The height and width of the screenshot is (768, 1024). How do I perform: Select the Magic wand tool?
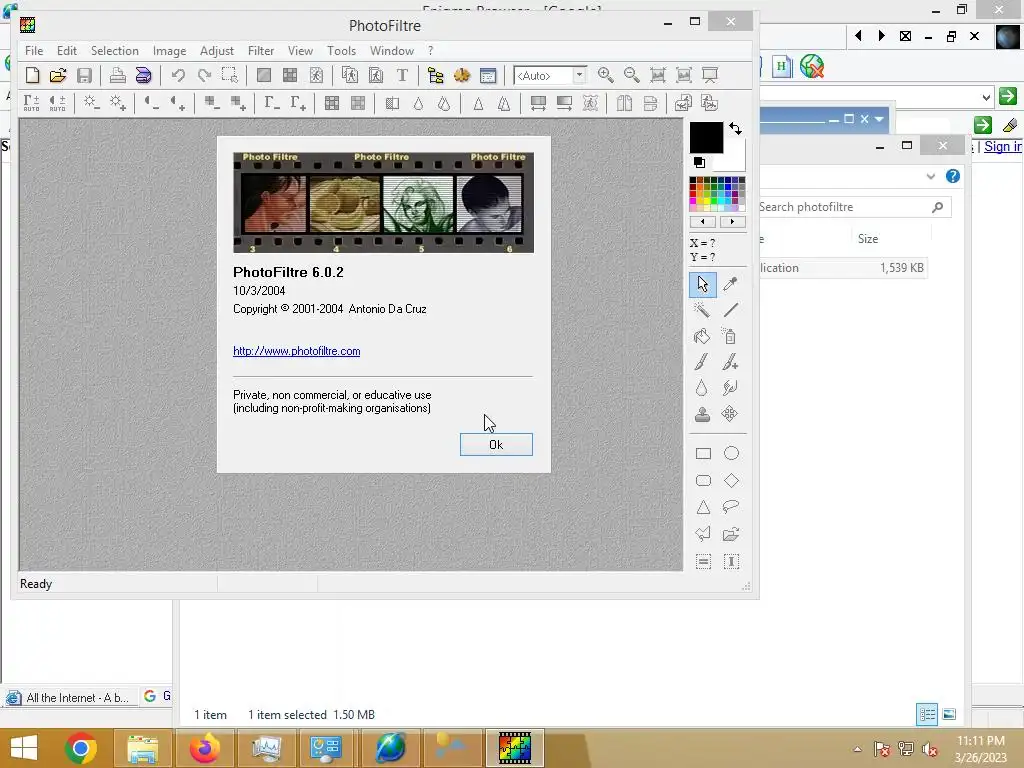click(x=703, y=310)
